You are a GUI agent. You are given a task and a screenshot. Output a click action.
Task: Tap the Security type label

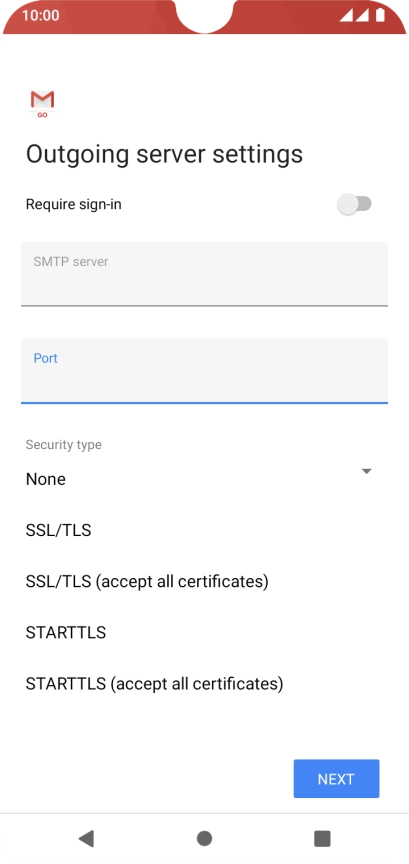point(63,445)
